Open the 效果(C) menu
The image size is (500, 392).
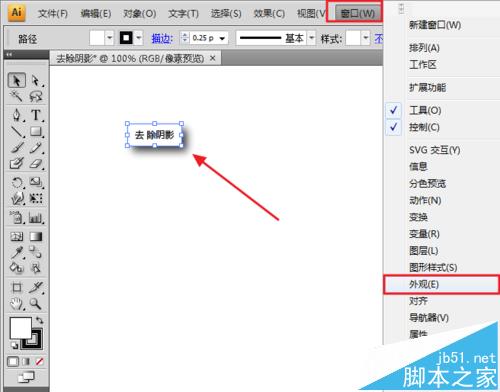point(269,14)
